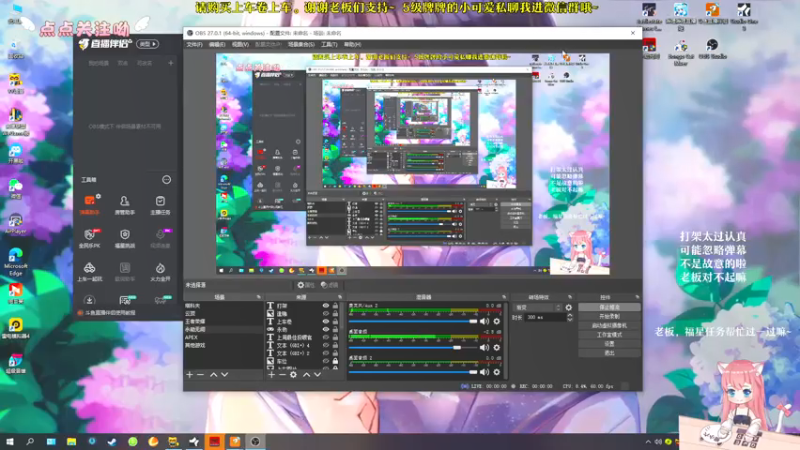800x450 pixels.
Task: Click the 开始录制 button in Controls
Action: click(x=609, y=316)
